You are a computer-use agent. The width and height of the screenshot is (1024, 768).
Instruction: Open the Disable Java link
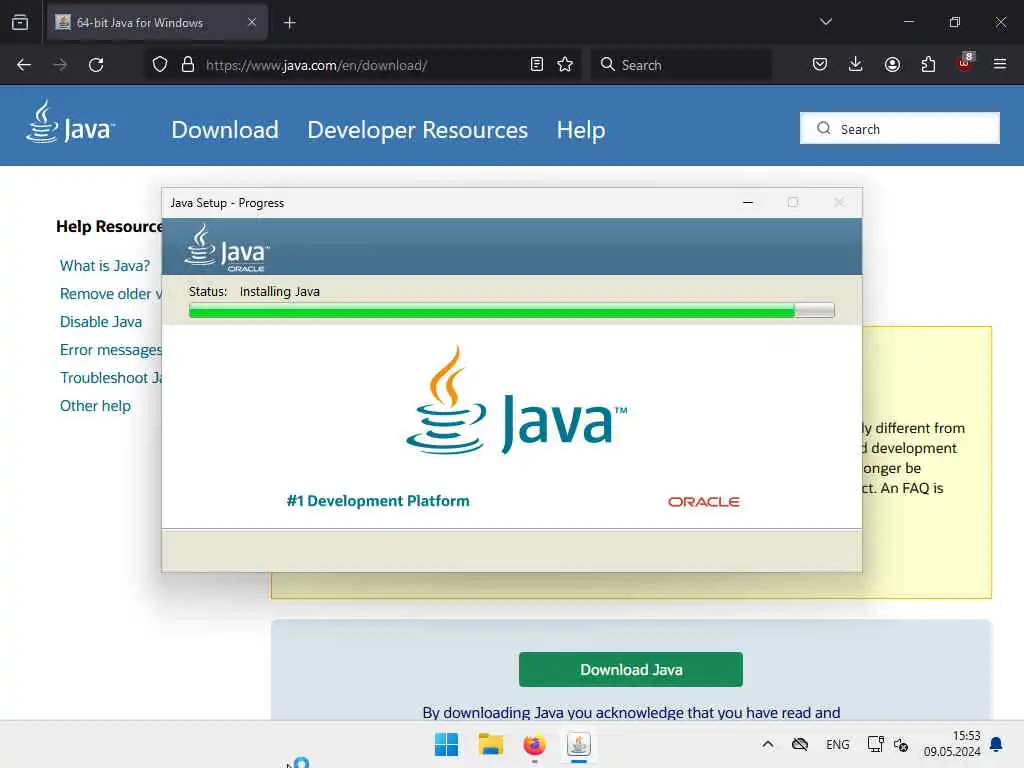pos(101,322)
